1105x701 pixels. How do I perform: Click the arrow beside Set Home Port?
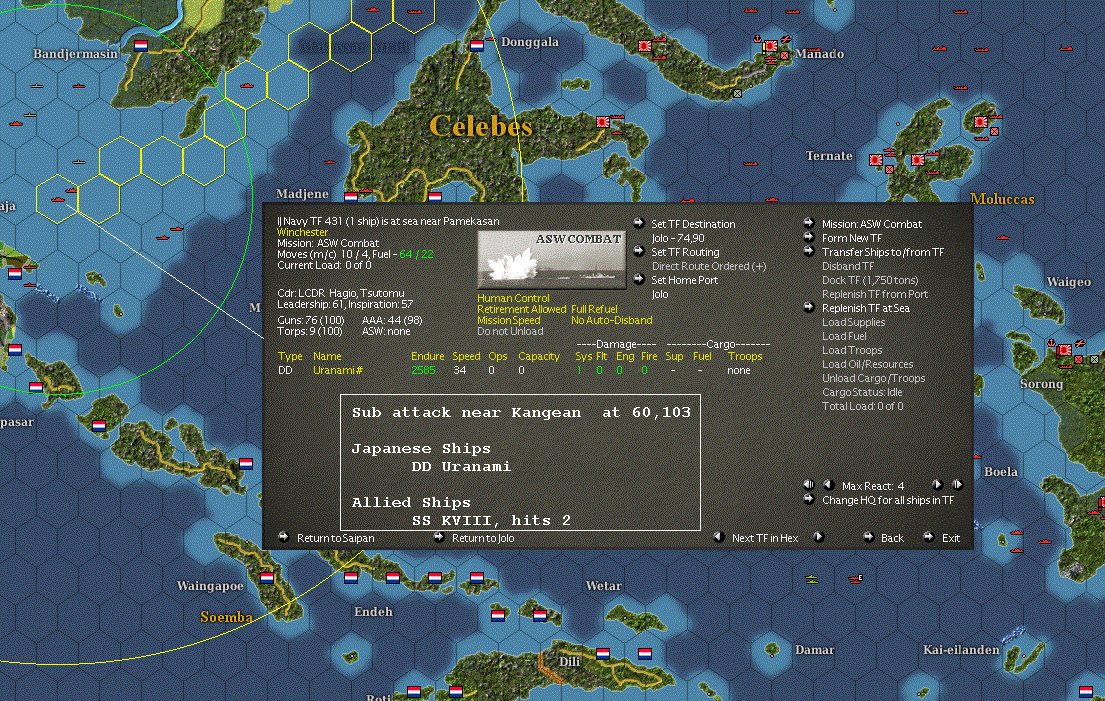[638, 279]
